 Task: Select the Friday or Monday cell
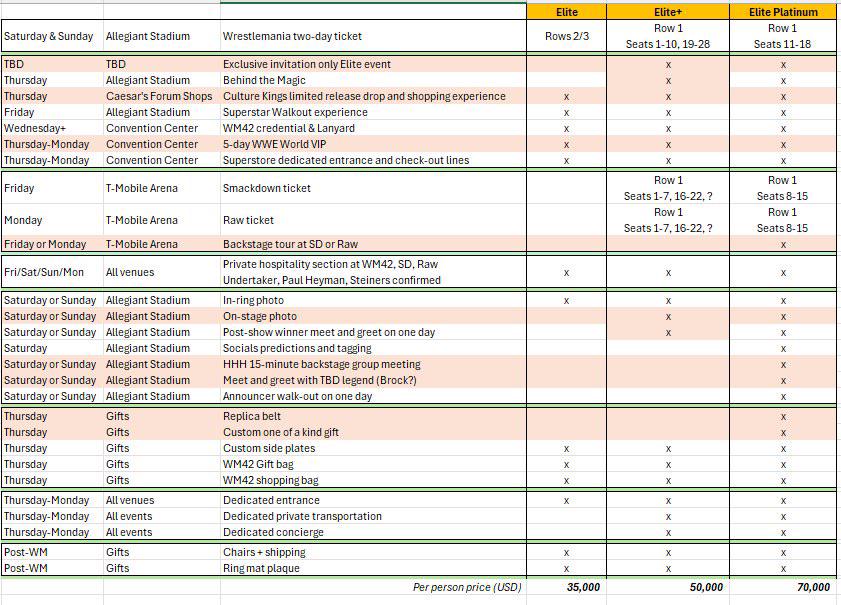(52, 244)
